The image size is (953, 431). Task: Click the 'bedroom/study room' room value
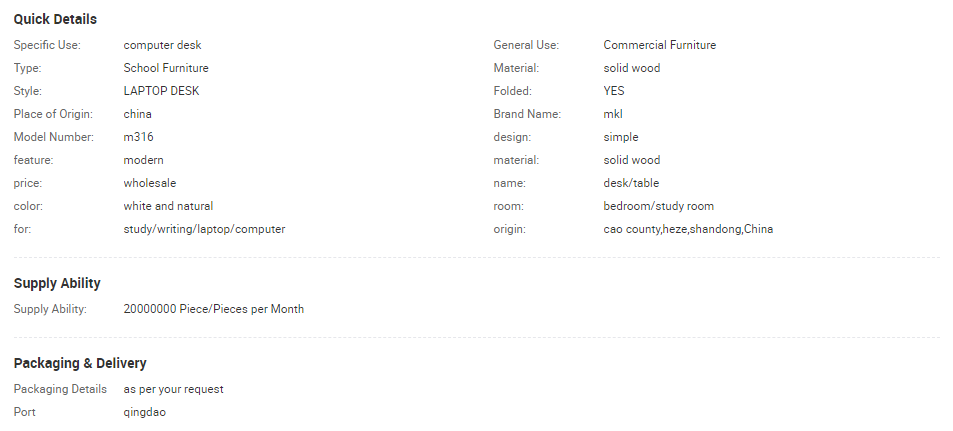[x=658, y=206]
